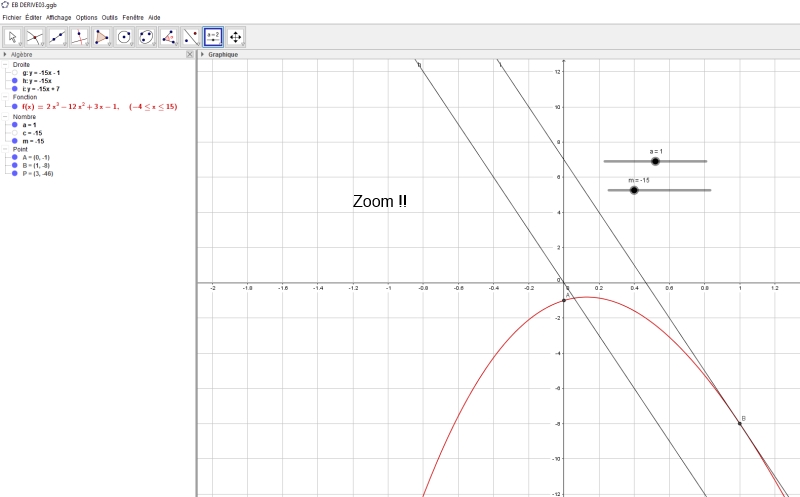Image resolution: width=800 pixels, height=497 pixels.
Task: Hide number m = -15 via its dot
Action: point(15,141)
